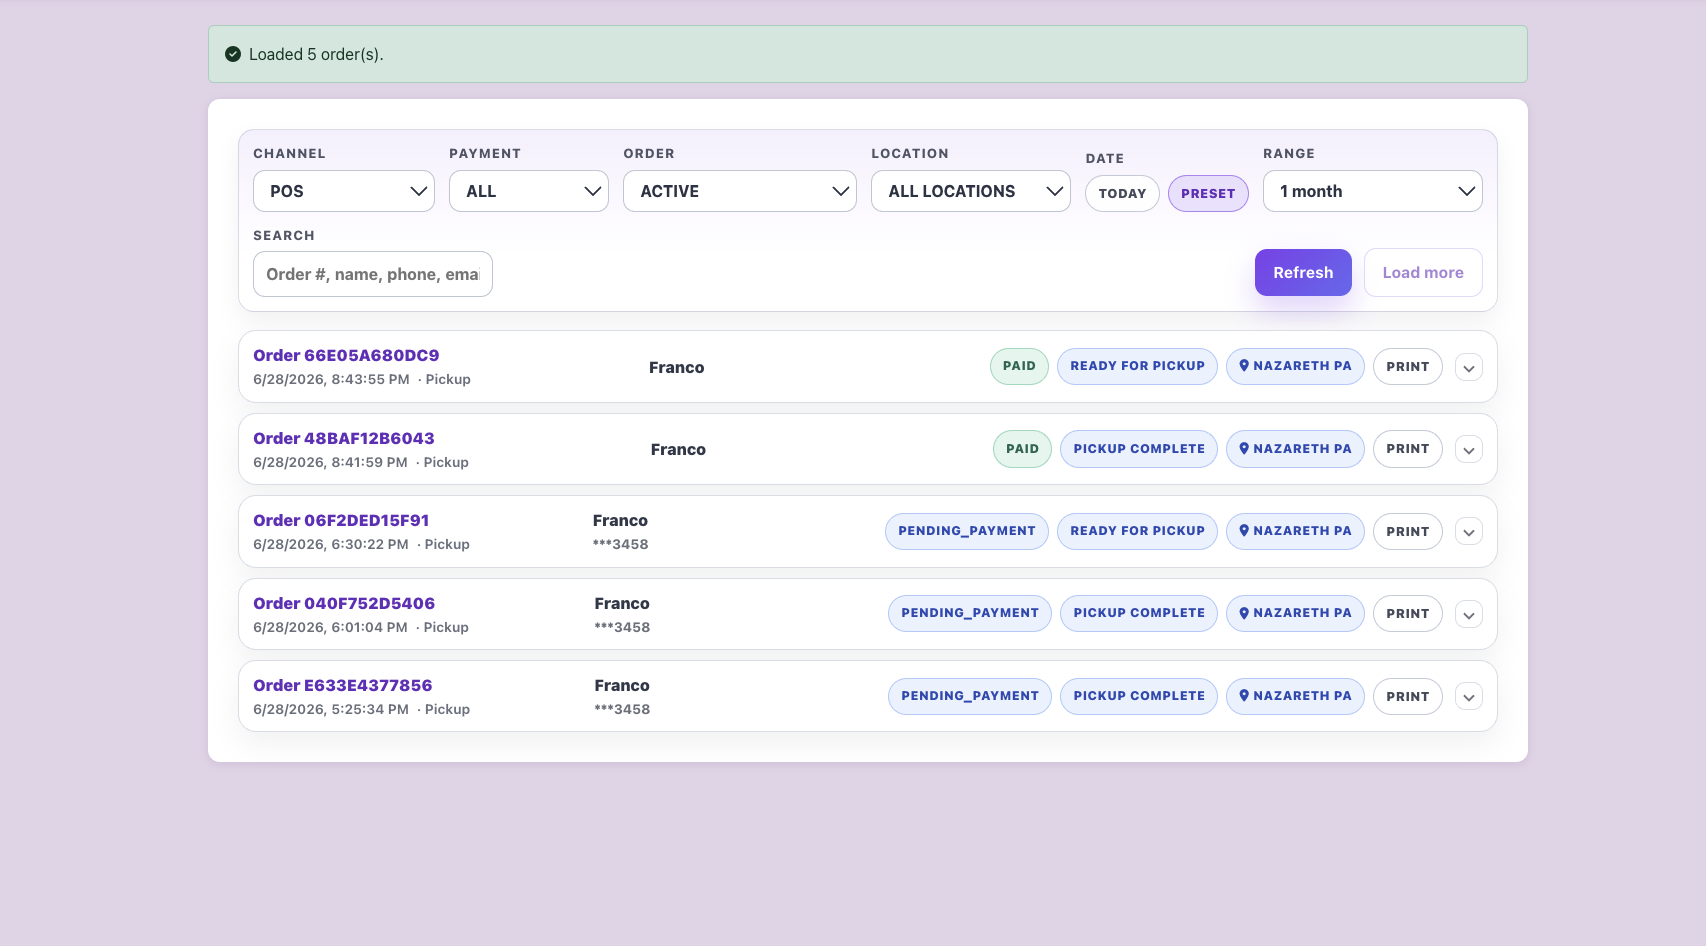Click the order search input field
1706x946 pixels.
tap(373, 274)
